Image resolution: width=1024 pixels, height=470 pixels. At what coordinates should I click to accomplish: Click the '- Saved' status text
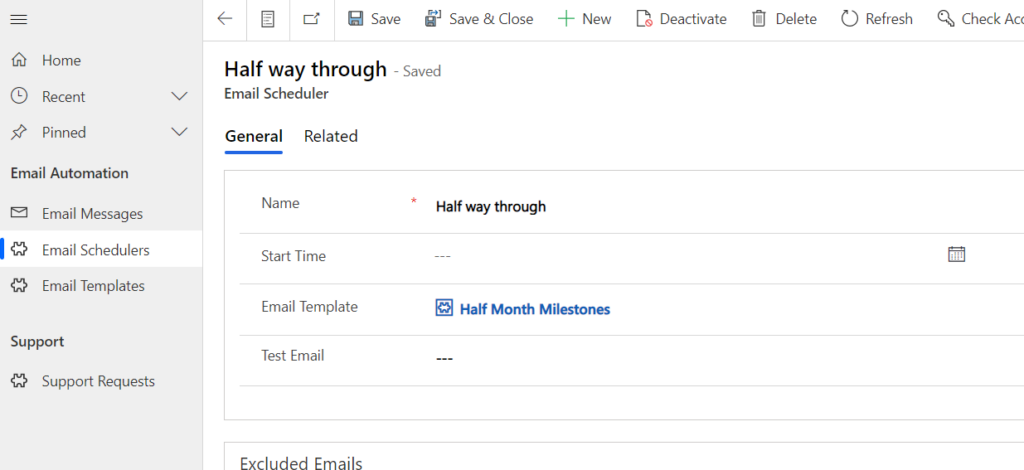(417, 71)
